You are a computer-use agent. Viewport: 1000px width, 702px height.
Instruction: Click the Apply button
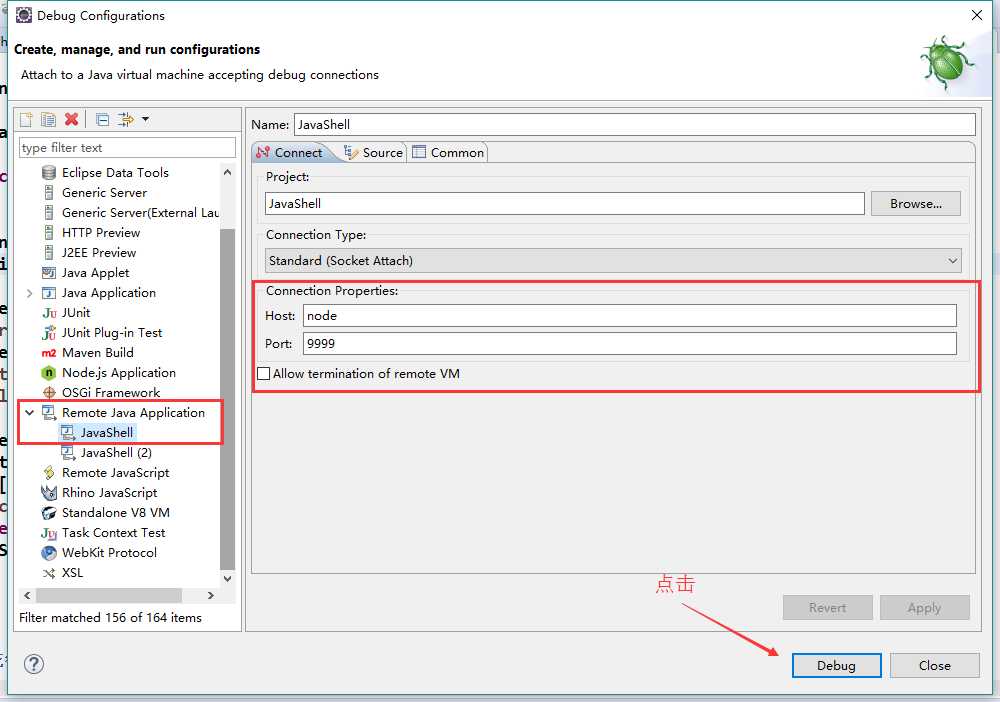[925, 608]
